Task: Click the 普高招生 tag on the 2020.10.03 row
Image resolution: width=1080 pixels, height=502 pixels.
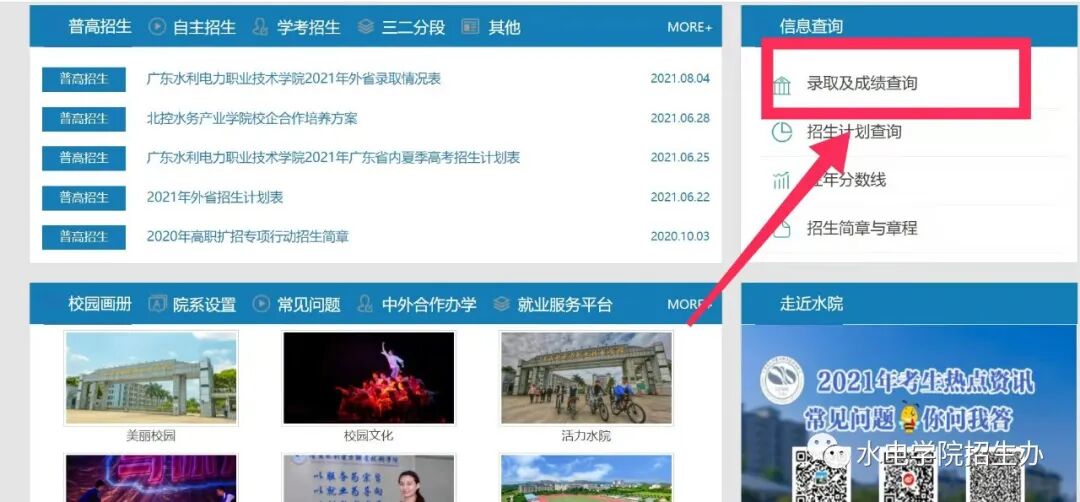Action: (84, 237)
